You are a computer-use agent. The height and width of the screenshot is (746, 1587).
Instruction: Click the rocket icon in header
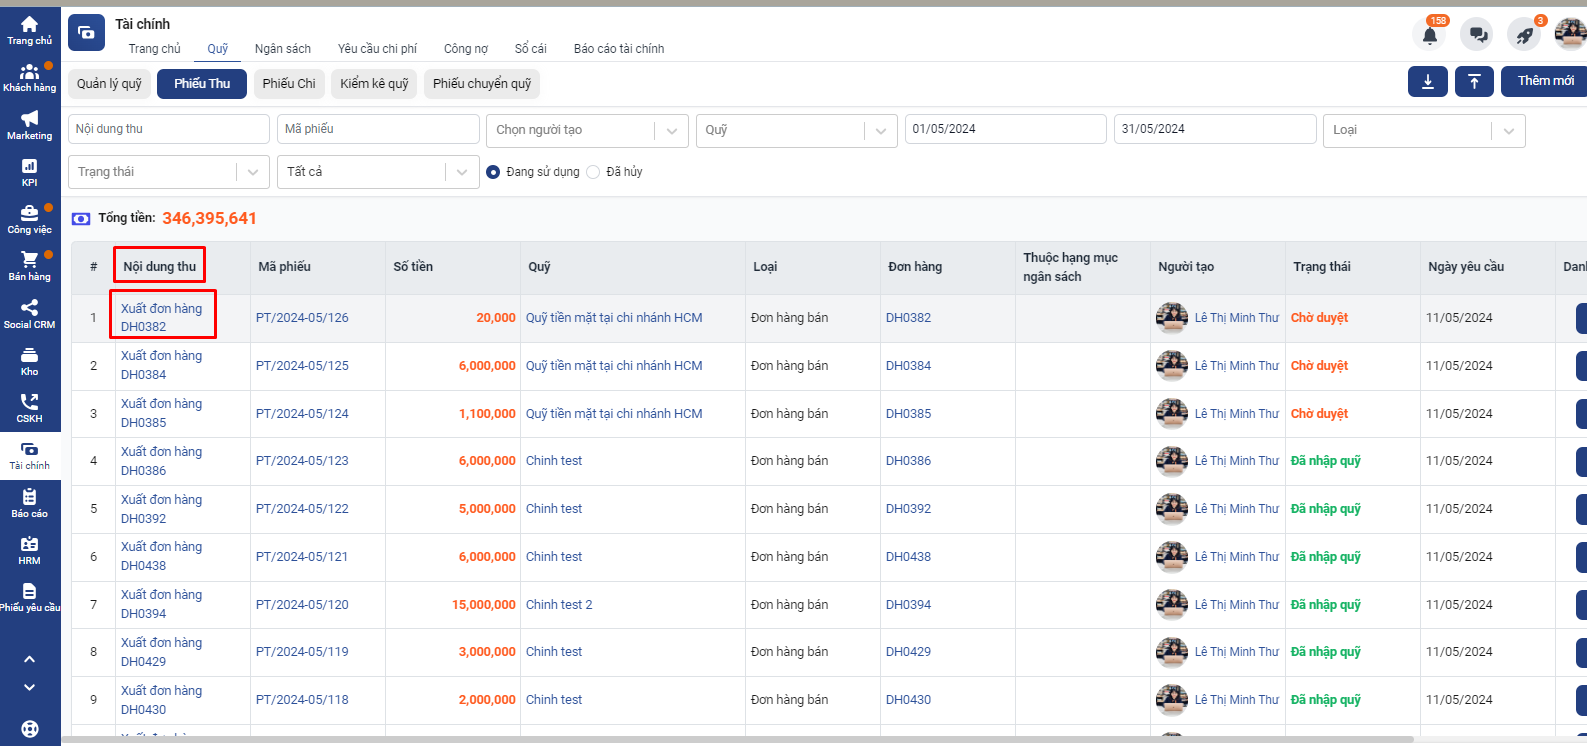click(1524, 35)
